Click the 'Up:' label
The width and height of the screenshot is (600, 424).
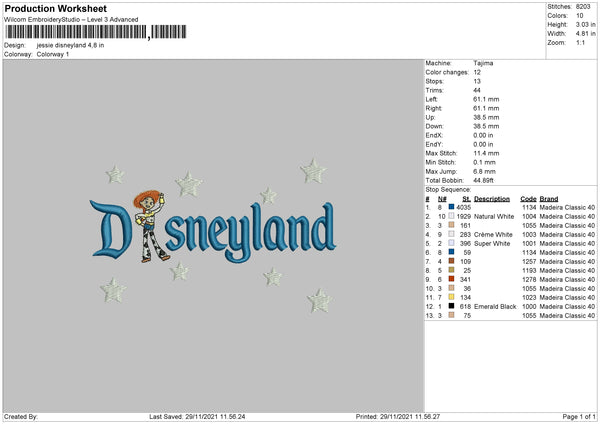coord(430,117)
